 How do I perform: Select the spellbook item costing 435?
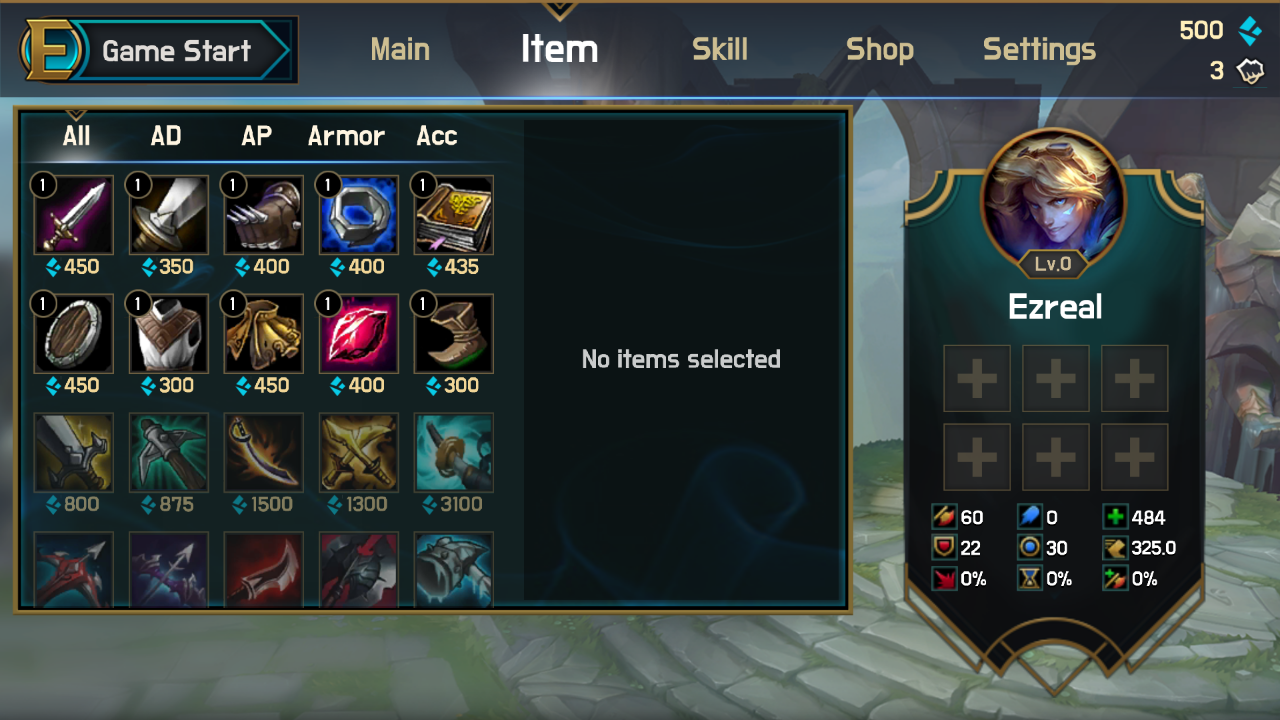454,215
